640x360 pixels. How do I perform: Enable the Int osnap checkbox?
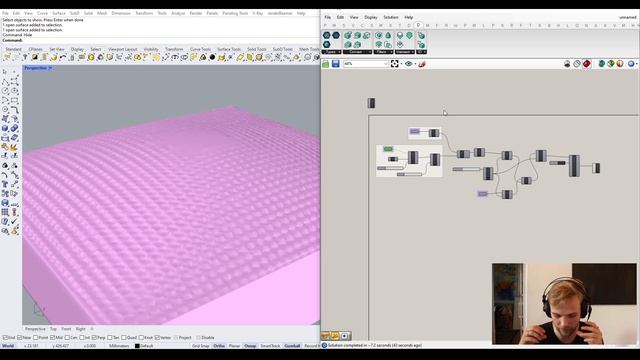tap(82, 338)
